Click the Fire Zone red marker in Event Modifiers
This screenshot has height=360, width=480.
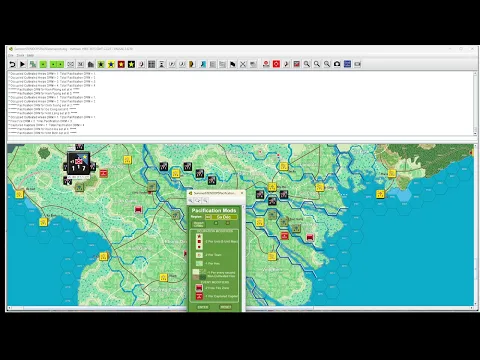point(199,288)
